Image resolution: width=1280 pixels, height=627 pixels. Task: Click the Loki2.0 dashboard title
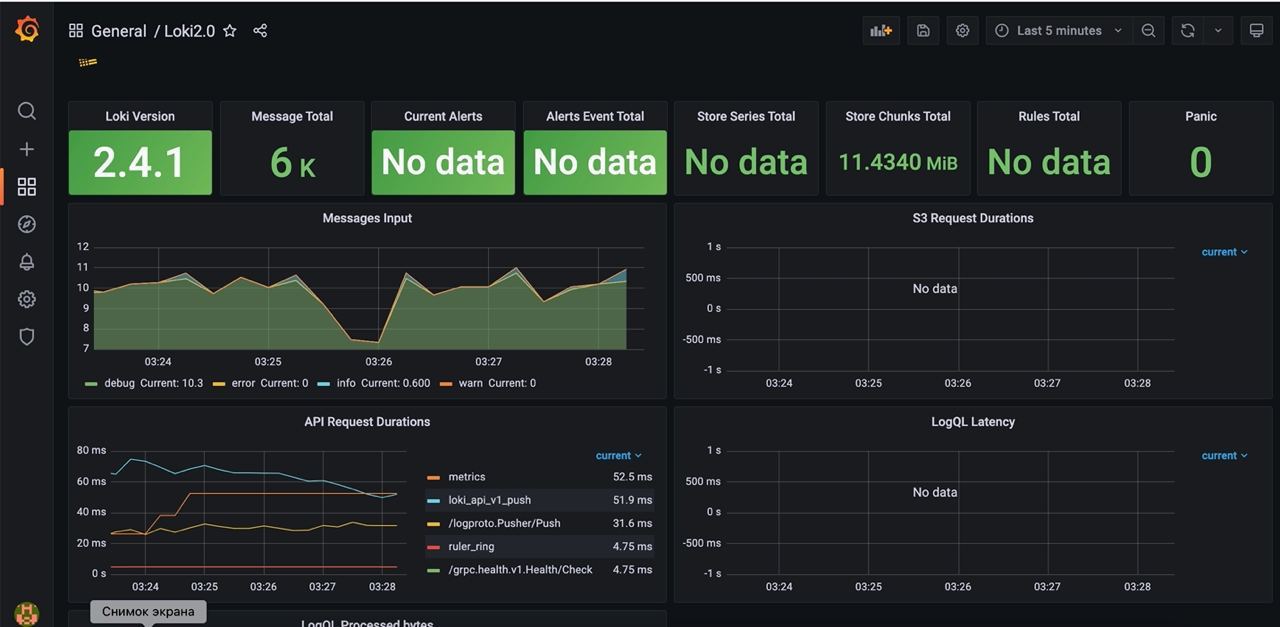(190, 31)
